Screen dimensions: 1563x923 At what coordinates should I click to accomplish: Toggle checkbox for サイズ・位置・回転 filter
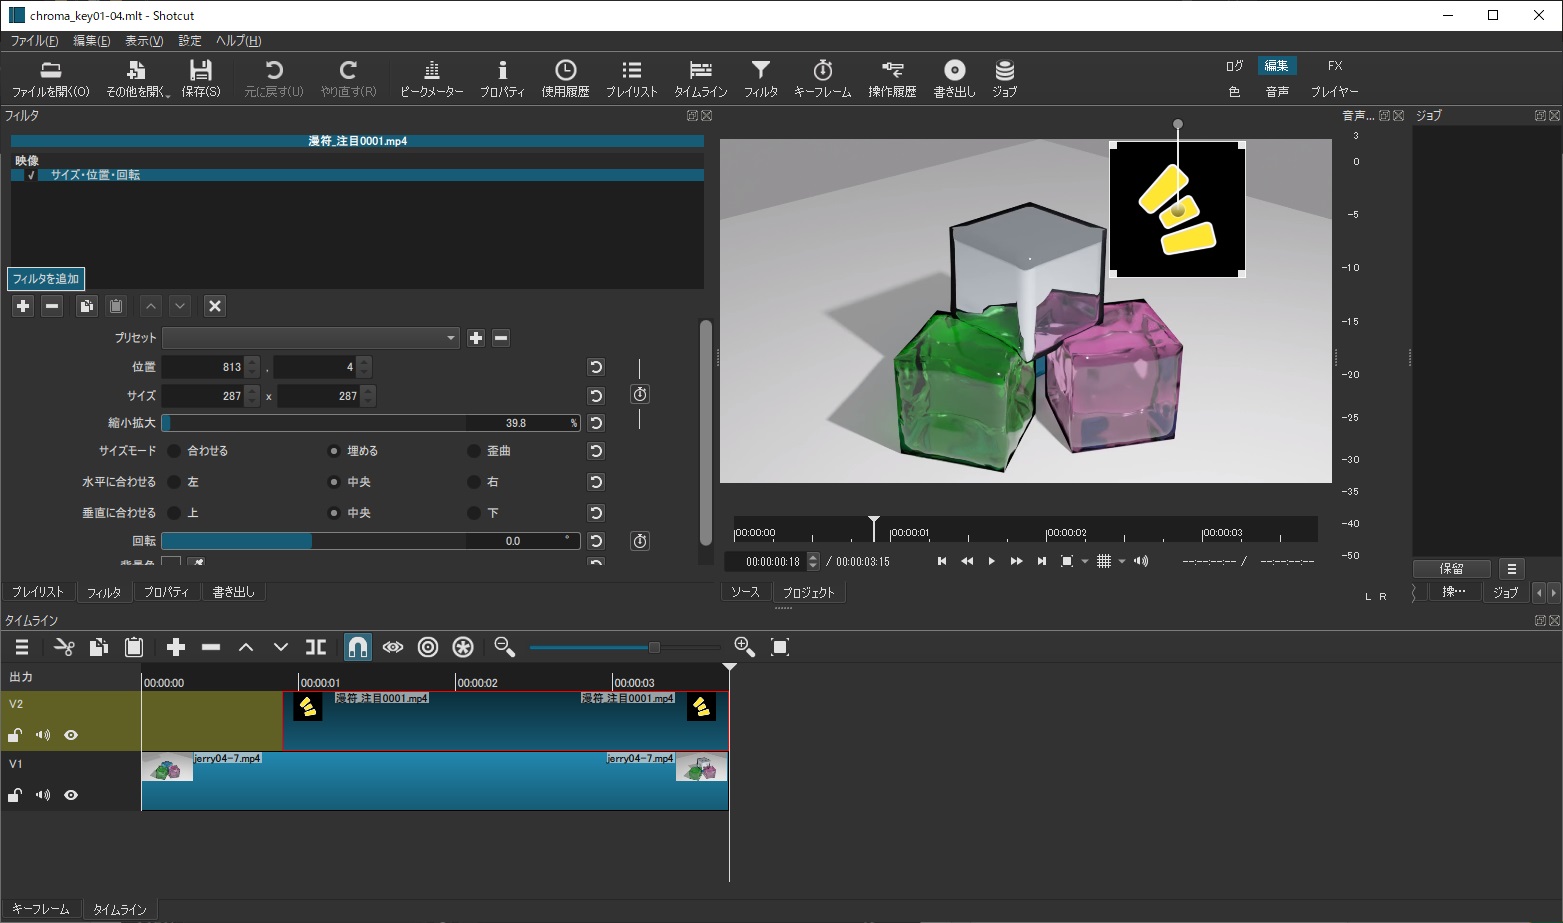pyautogui.click(x=31, y=175)
